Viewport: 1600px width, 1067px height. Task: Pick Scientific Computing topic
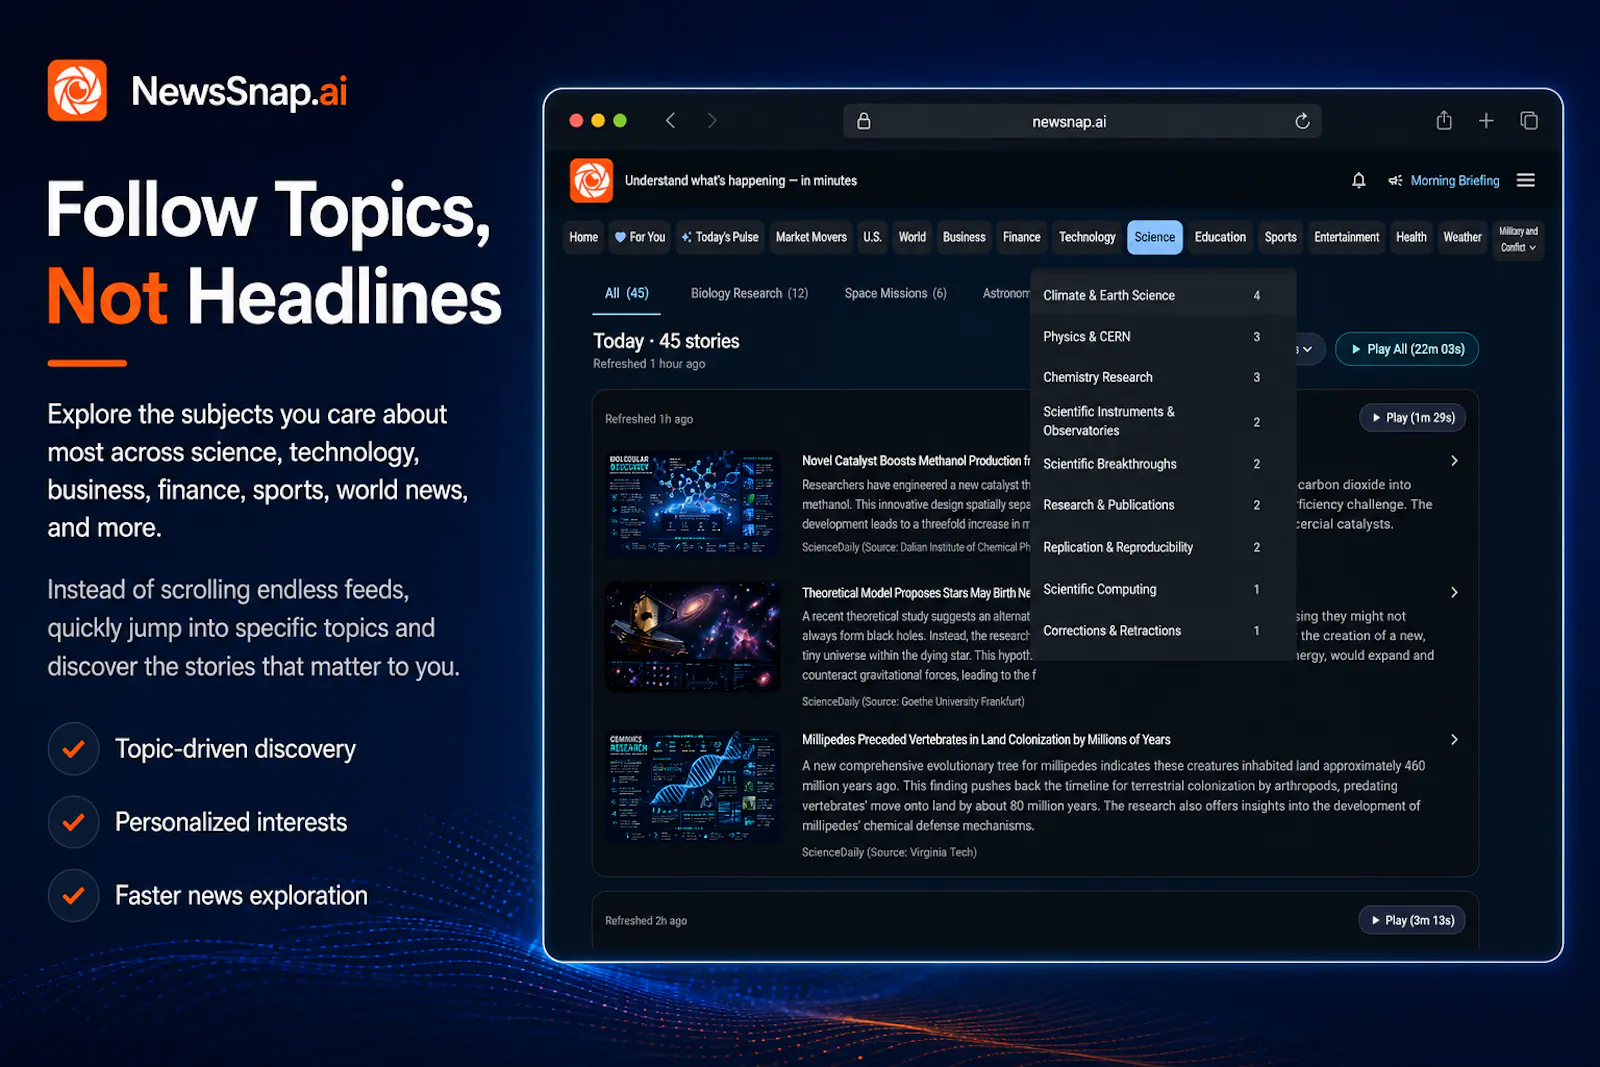click(1163, 589)
